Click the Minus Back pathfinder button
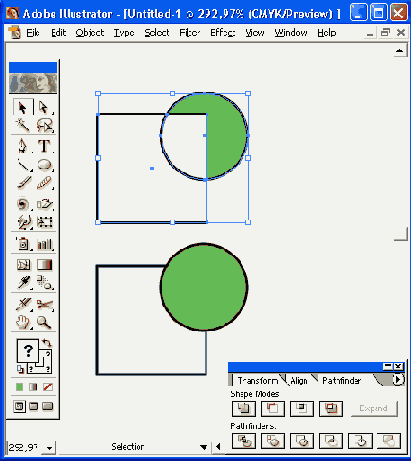Screen dimensions: 411x461 coord(389,441)
